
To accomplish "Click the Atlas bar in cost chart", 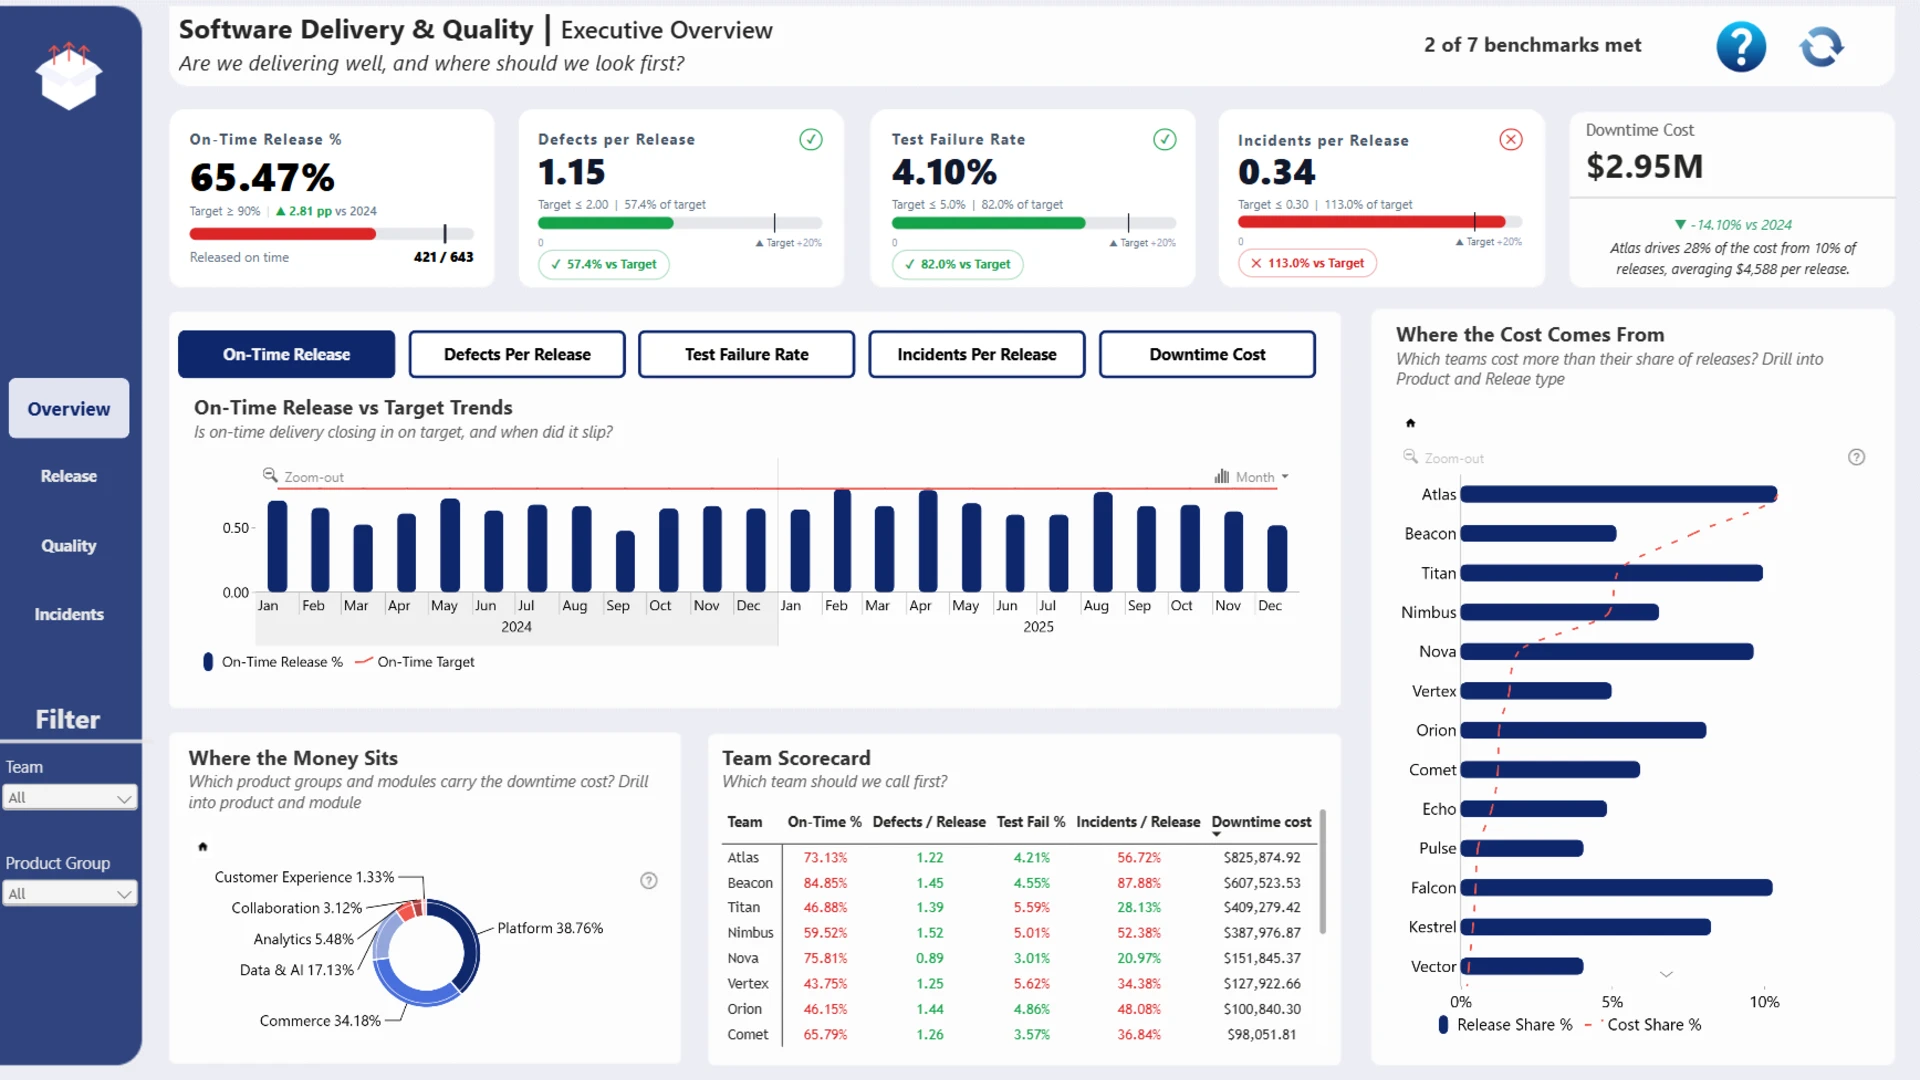I will click(x=1619, y=494).
